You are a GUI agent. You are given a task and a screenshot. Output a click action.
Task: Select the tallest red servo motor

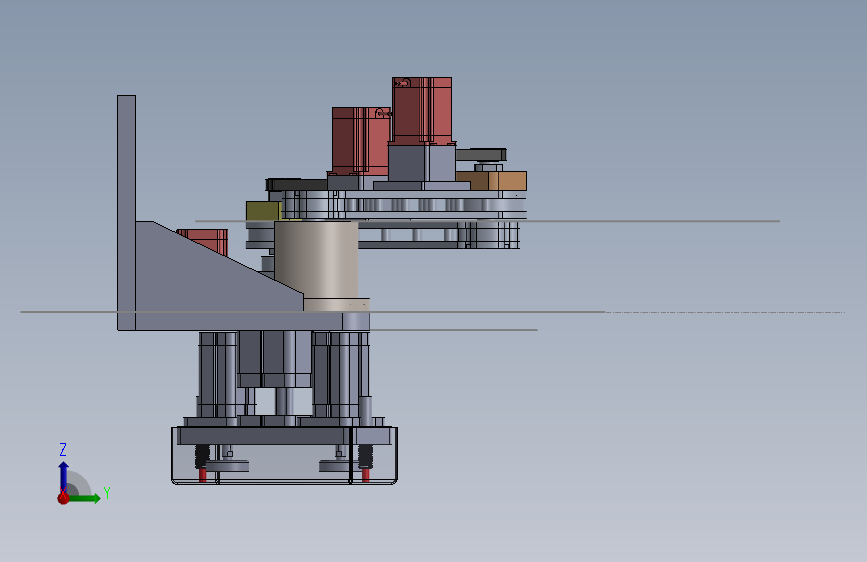point(422,110)
